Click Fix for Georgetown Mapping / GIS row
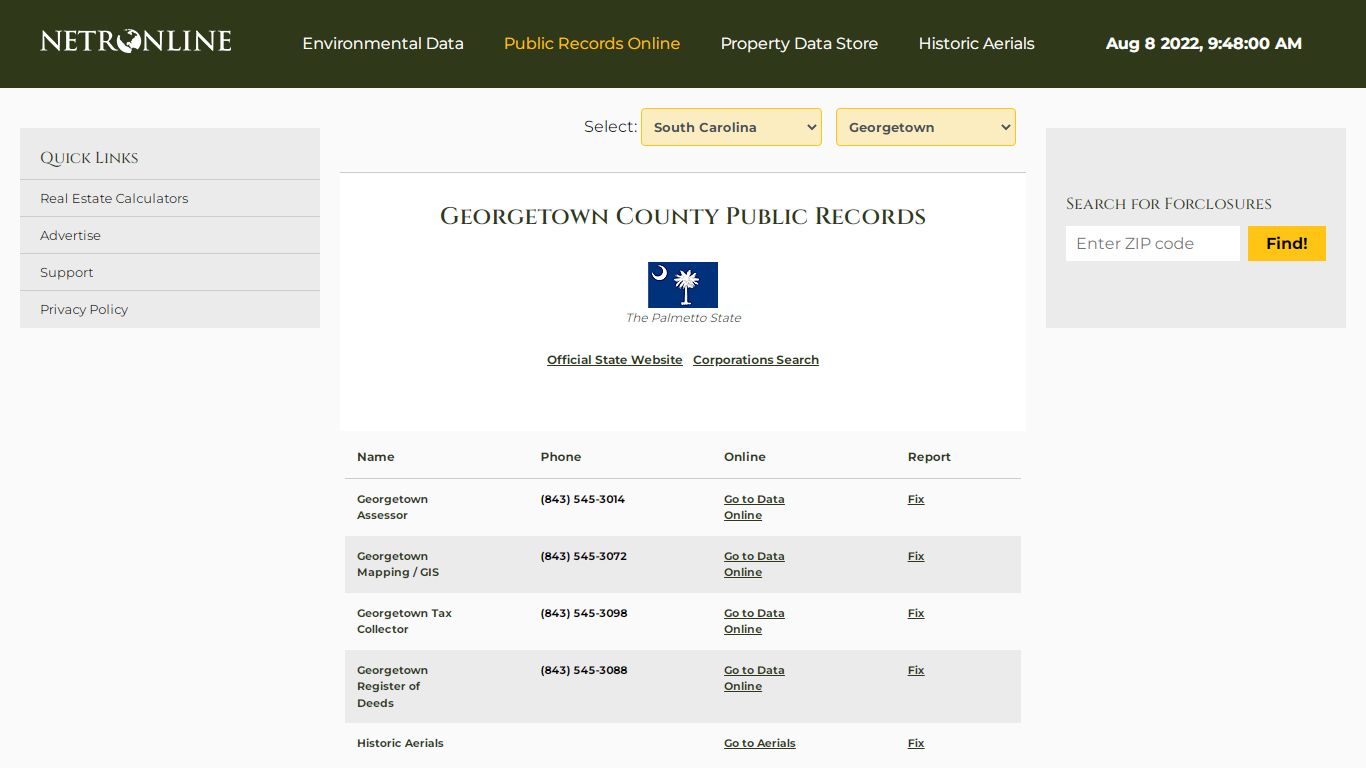This screenshot has height=768, width=1366. coord(916,556)
